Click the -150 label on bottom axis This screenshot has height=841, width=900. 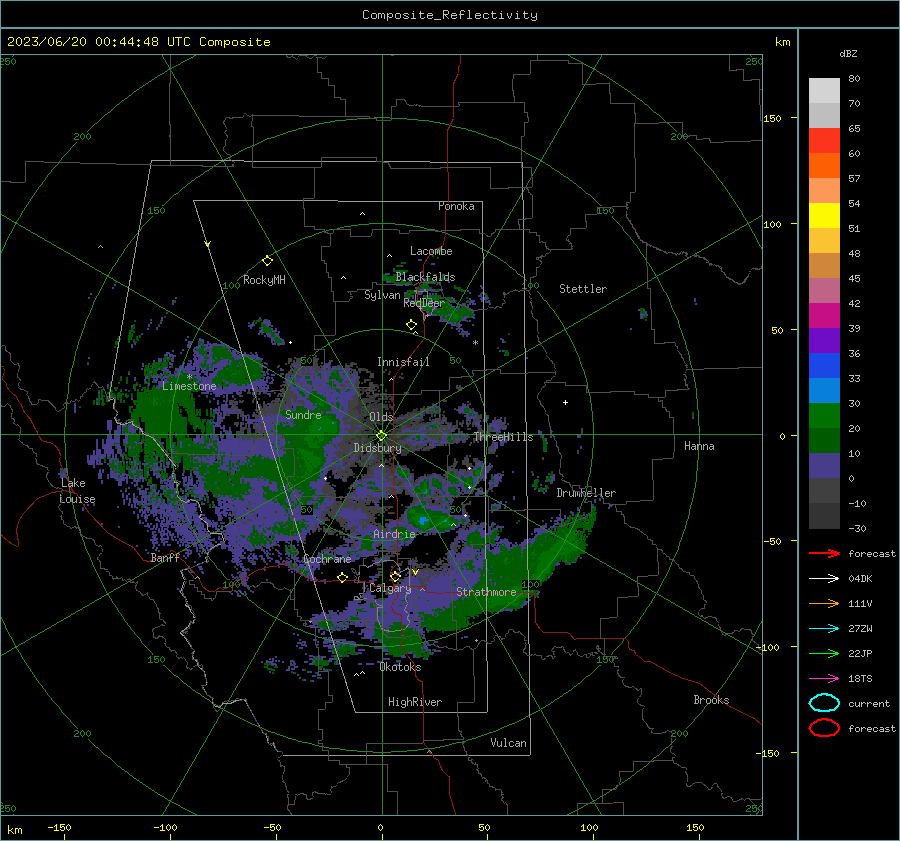[59, 828]
